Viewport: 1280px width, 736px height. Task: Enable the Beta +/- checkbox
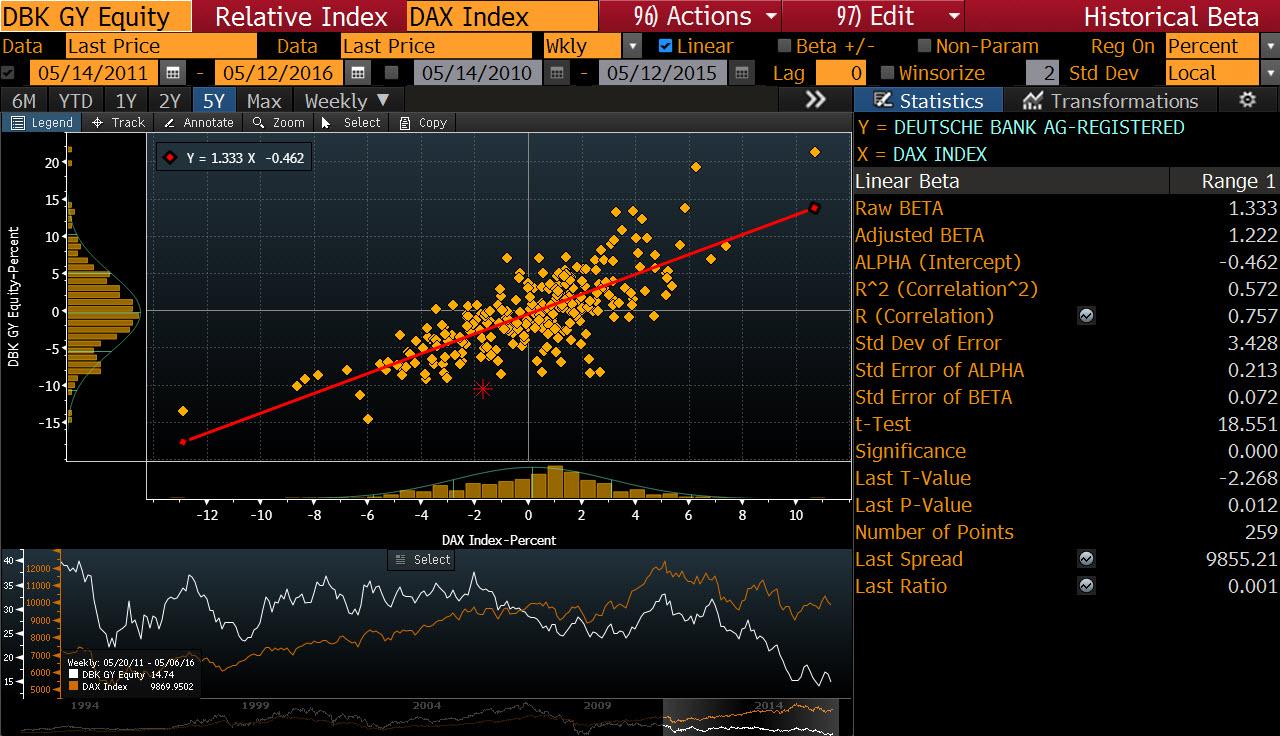(786, 46)
